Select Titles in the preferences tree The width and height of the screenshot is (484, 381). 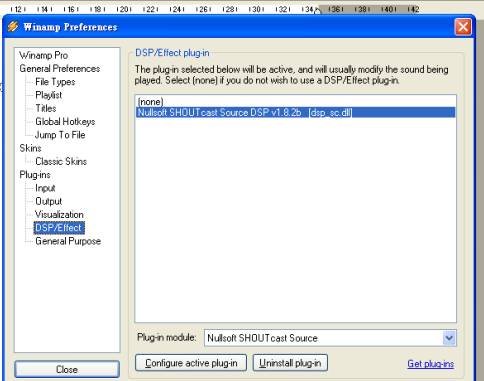(x=46, y=108)
